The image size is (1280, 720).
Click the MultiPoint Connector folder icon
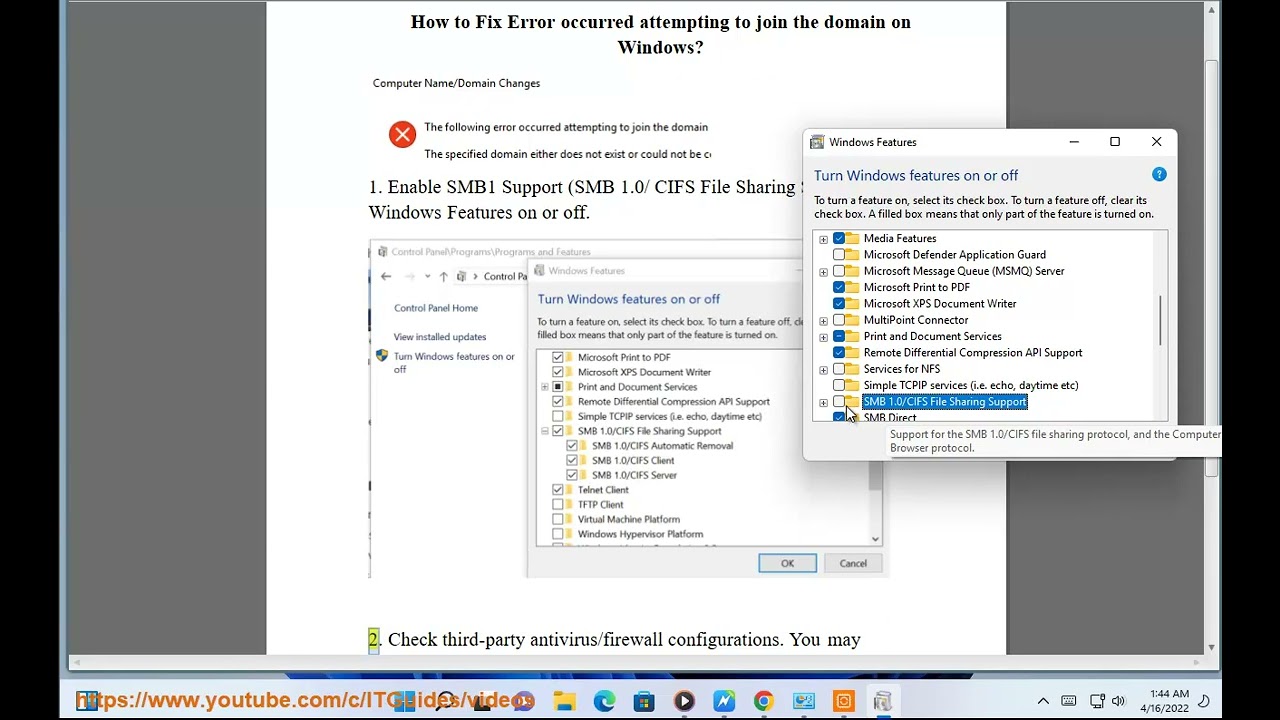pyautogui.click(x=852, y=320)
